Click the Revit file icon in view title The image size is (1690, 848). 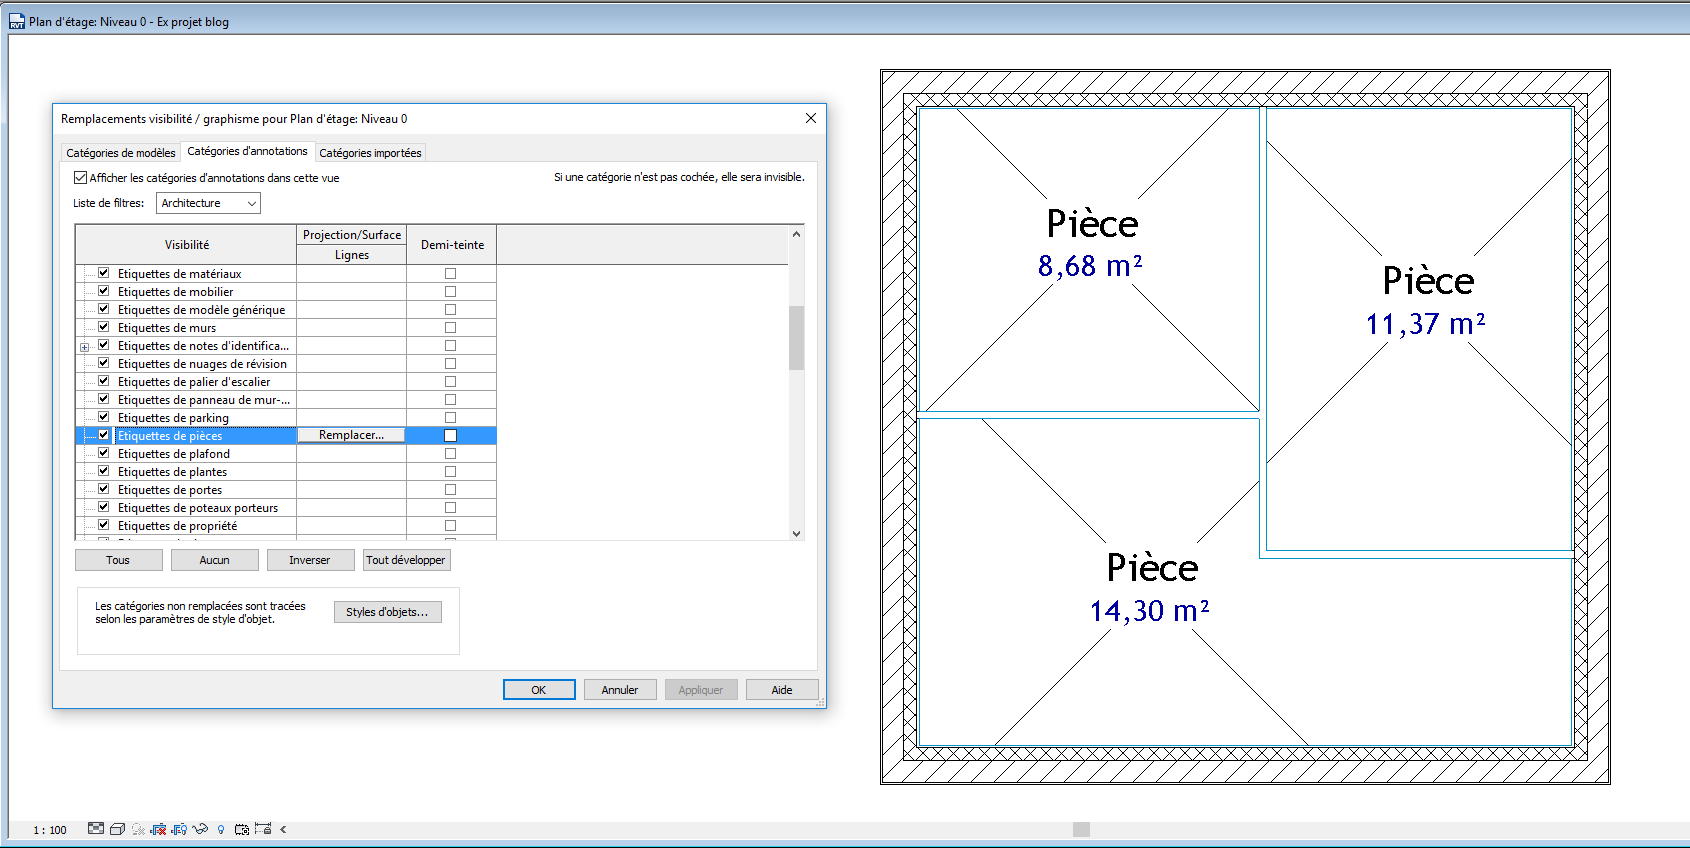pos(17,22)
